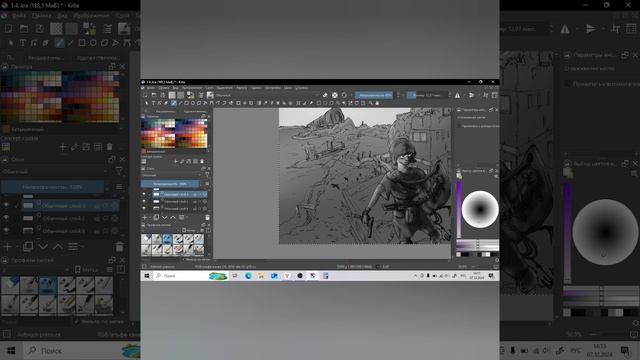Select the Text tool

point(153,103)
